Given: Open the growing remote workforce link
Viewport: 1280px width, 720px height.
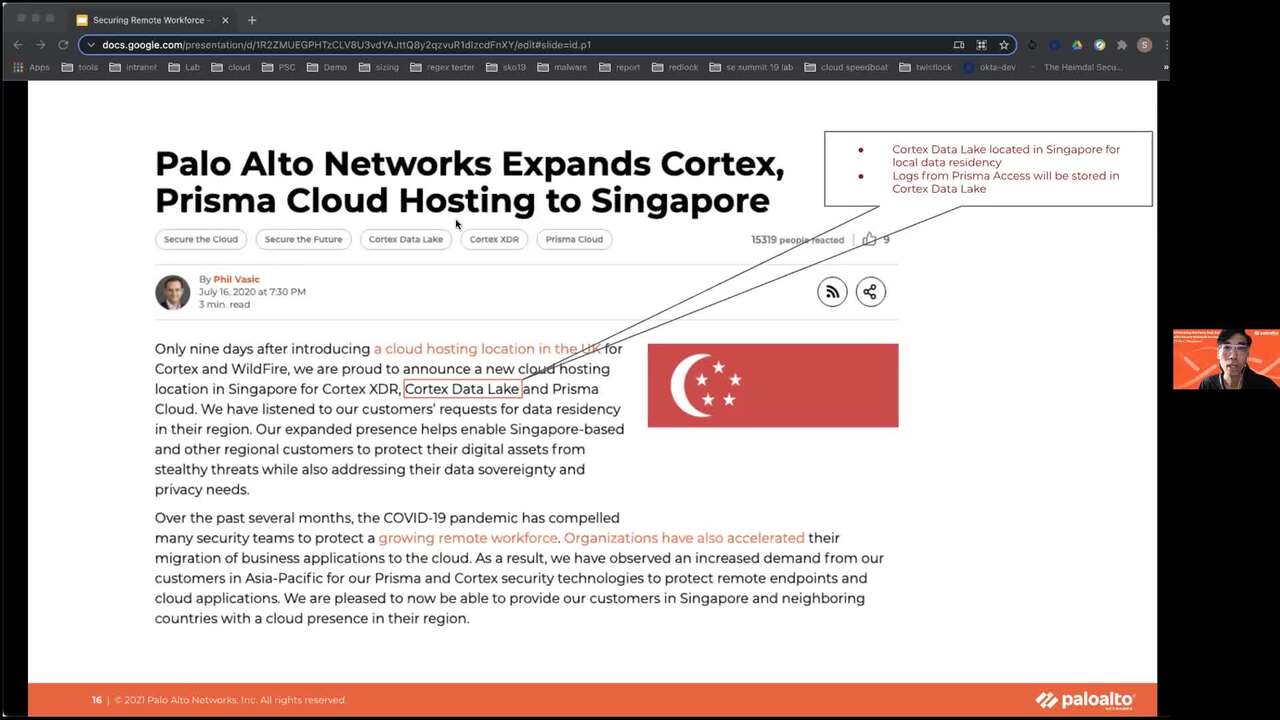Looking at the screenshot, I should [467, 538].
